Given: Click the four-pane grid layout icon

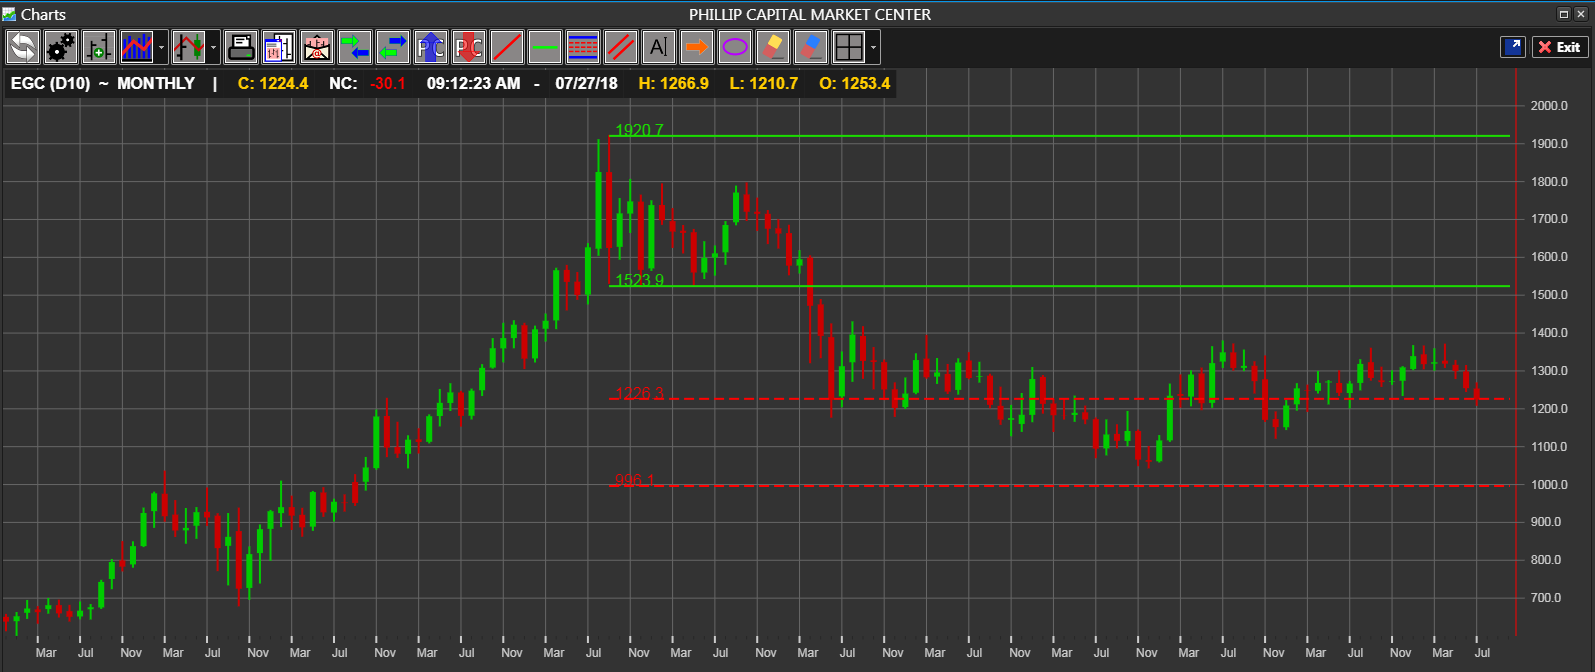Looking at the screenshot, I should (x=849, y=47).
